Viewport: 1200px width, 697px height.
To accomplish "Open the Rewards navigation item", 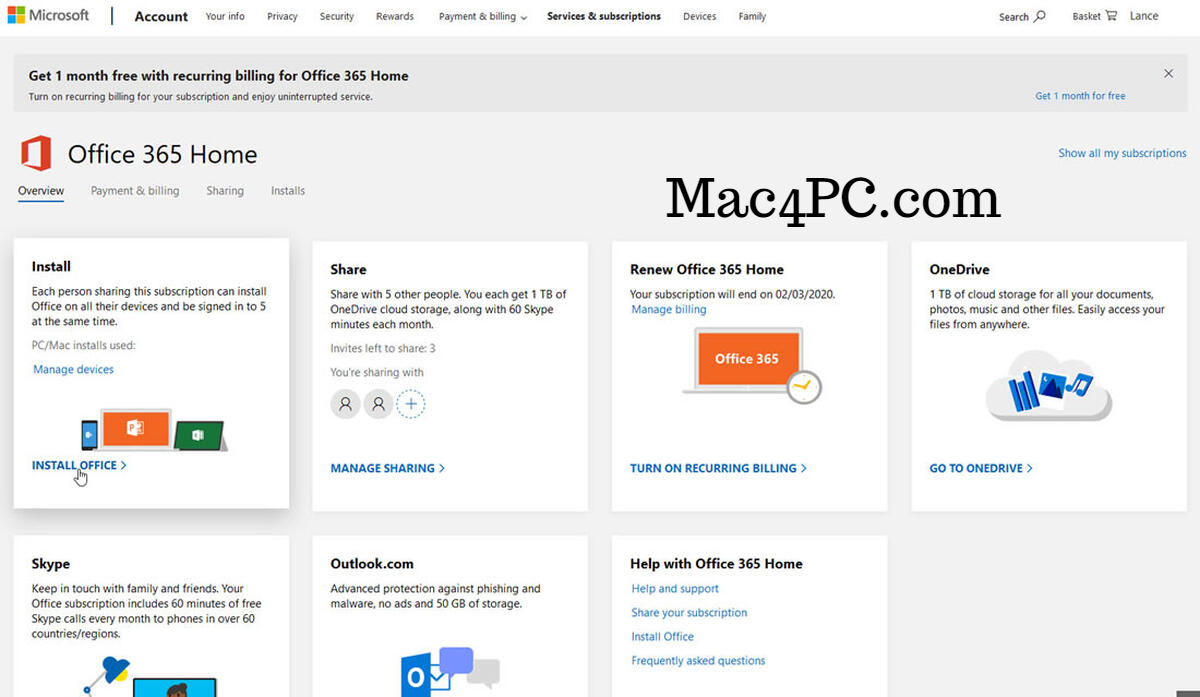I will (x=396, y=17).
